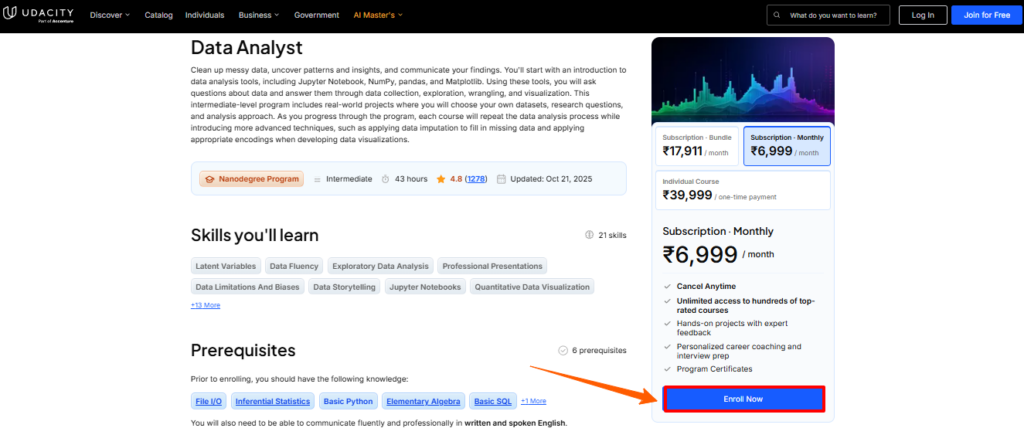Click the program banner image thumbnail
Screen dimensions: 1024x445
coord(743,80)
